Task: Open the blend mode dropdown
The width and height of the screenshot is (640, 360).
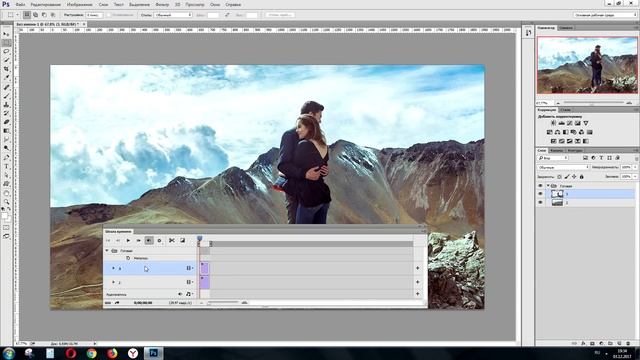Action: click(563, 167)
